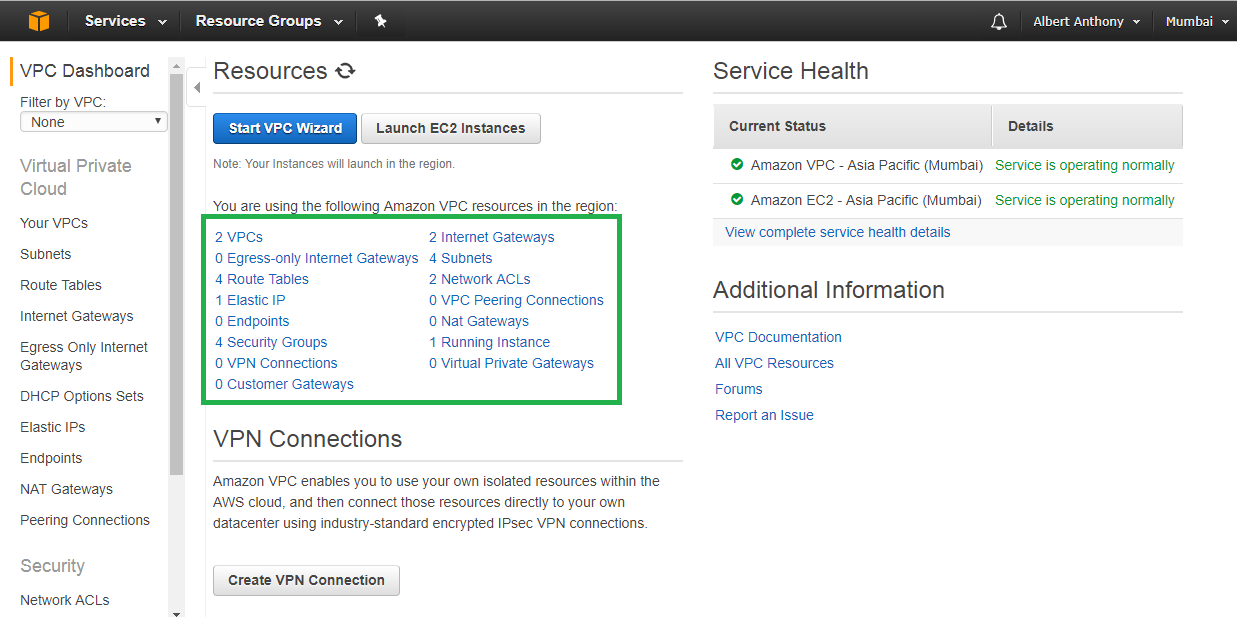Click Start VPC Wizard button

pyautogui.click(x=285, y=128)
